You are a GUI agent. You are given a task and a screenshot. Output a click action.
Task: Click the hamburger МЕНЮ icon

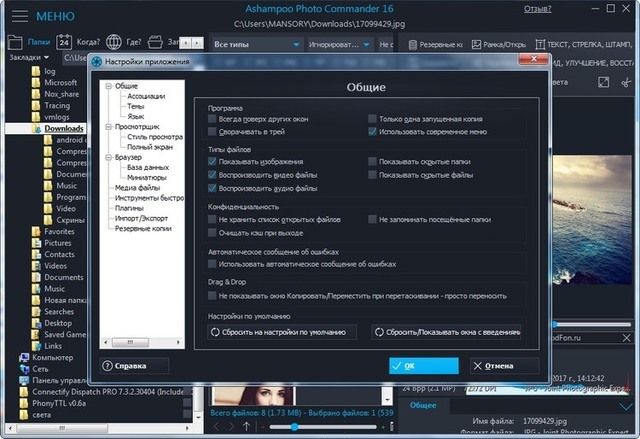point(16,16)
